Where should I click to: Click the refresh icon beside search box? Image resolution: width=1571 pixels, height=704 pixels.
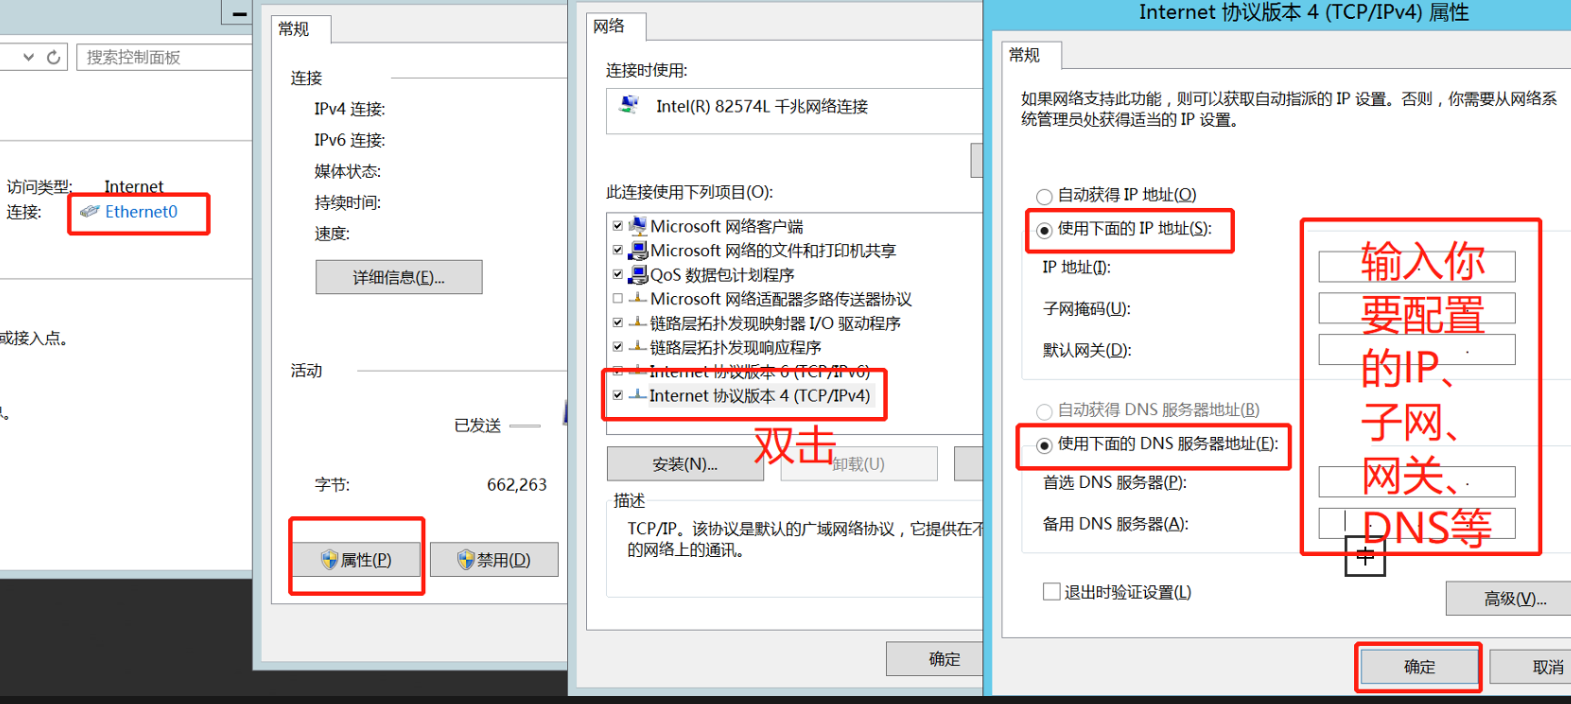pyautogui.click(x=54, y=57)
